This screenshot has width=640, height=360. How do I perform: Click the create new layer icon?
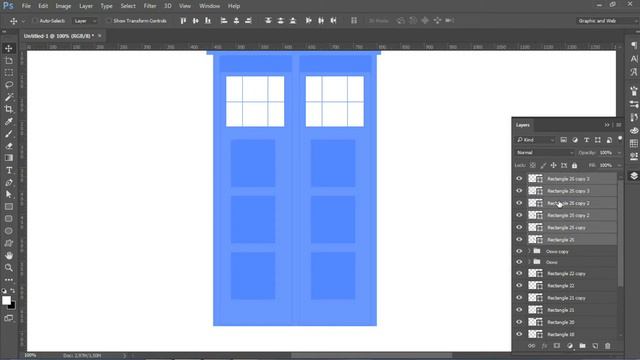click(x=595, y=346)
